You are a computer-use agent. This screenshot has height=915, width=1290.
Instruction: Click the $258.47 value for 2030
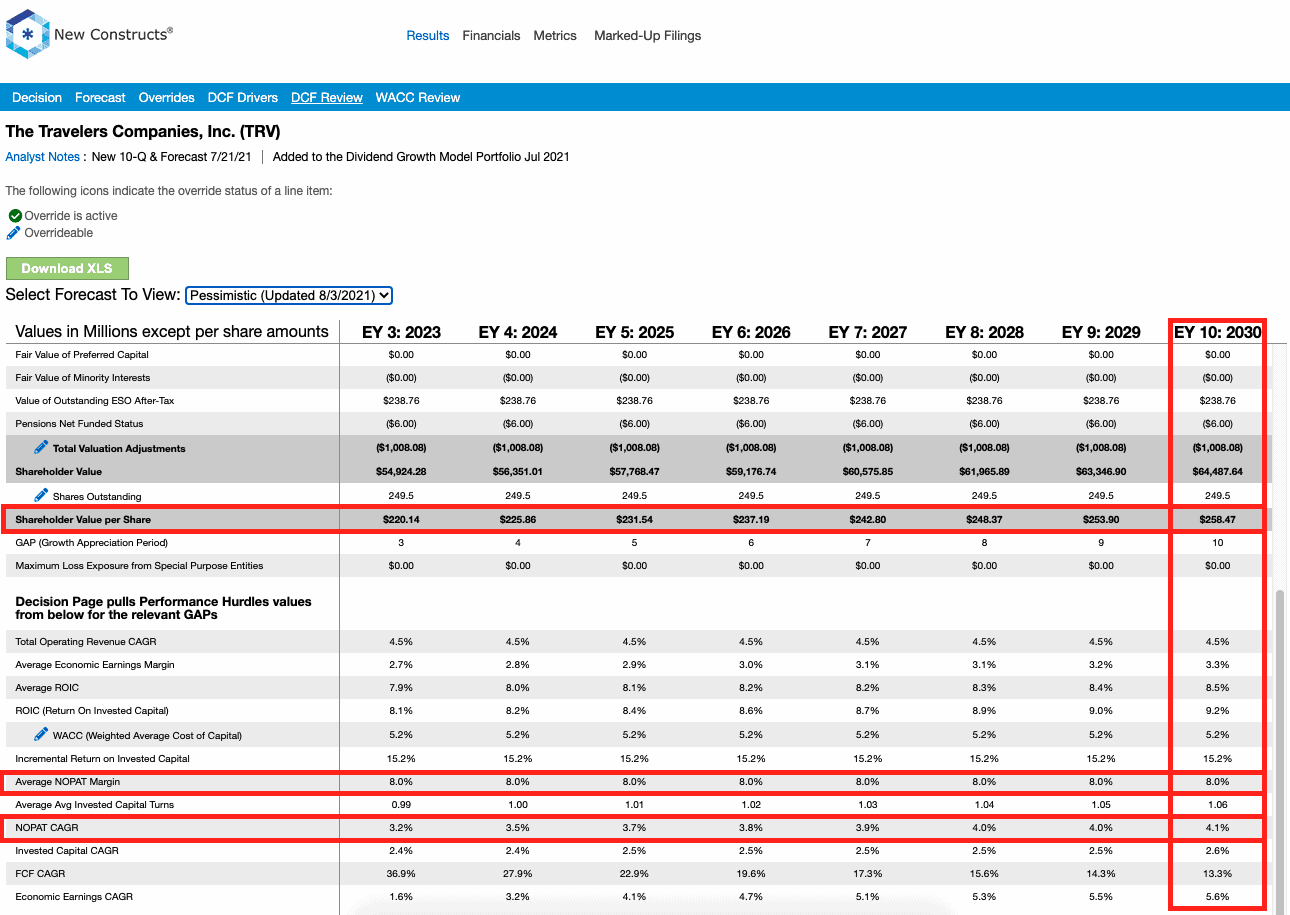click(x=1218, y=520)
